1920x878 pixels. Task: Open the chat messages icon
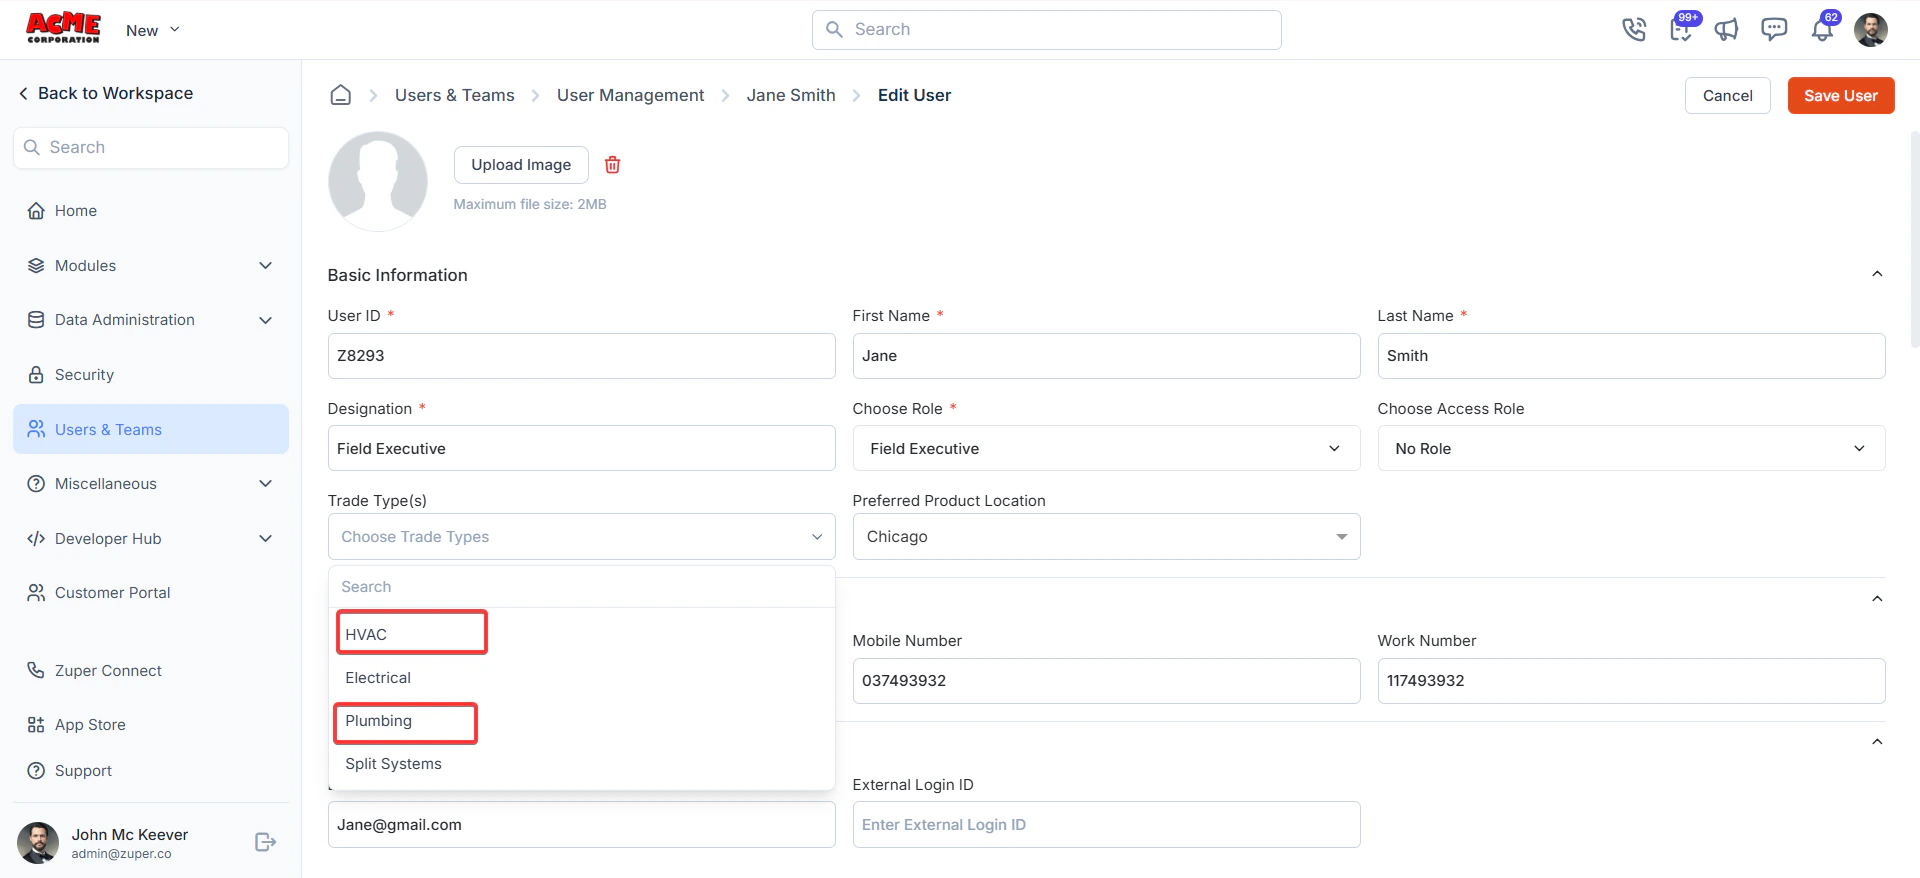[1774, 30]
